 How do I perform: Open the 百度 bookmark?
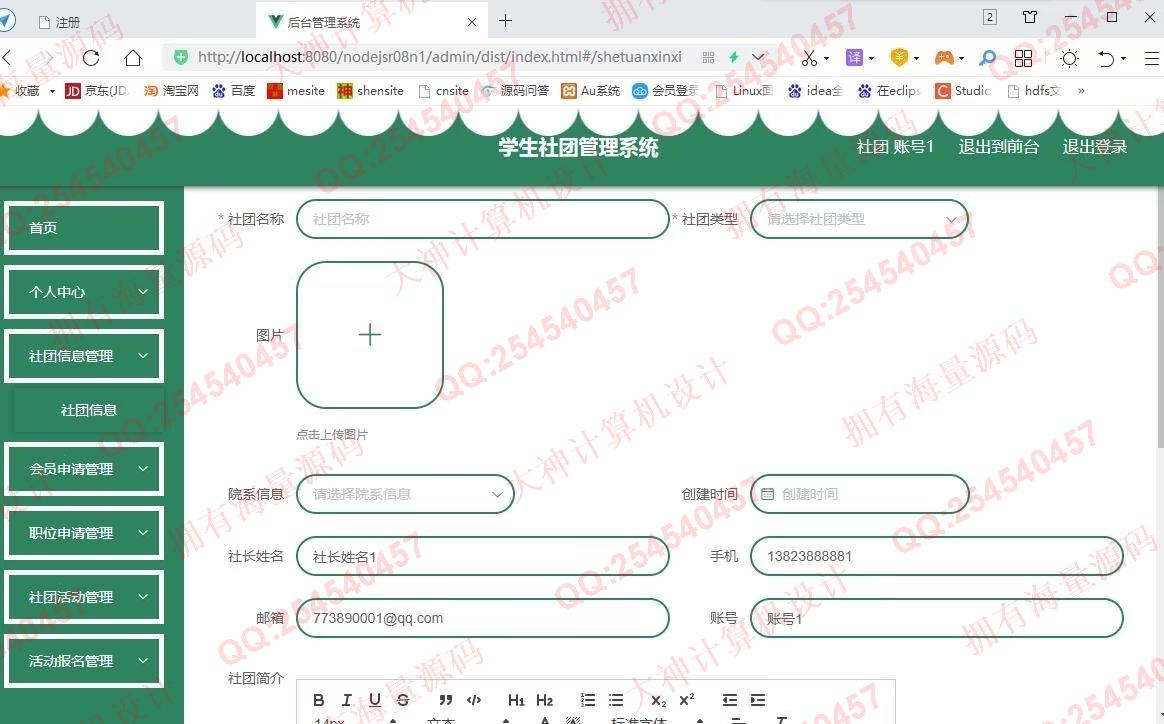point(233,91)
